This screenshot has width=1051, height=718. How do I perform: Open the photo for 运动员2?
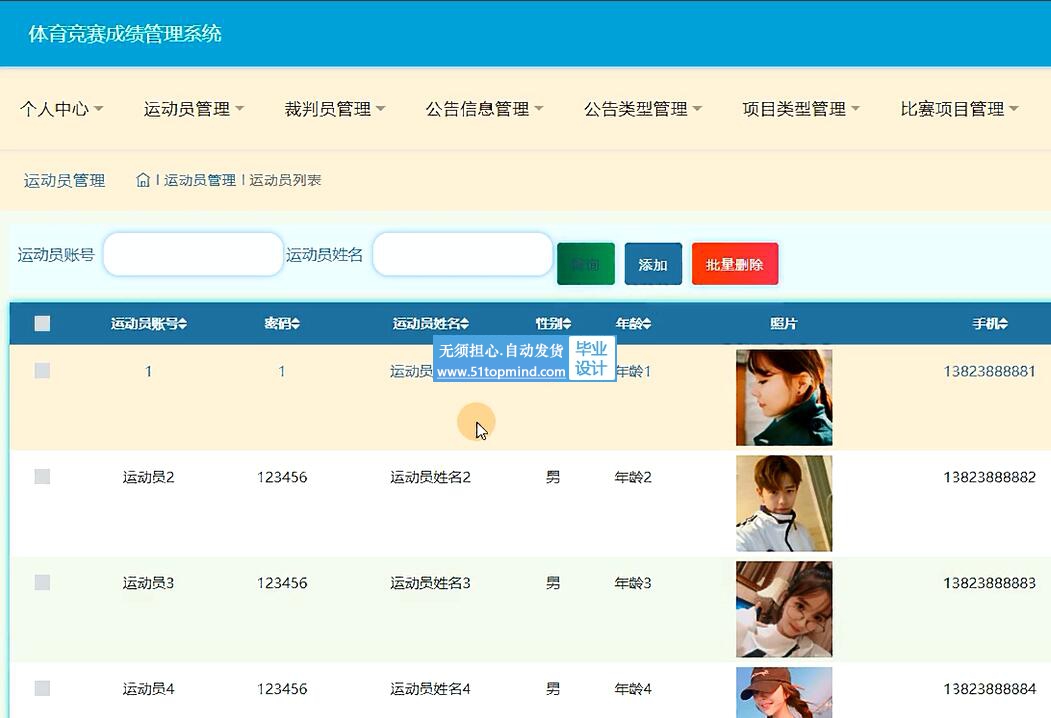pyautogui.click(x=784, y=503)
